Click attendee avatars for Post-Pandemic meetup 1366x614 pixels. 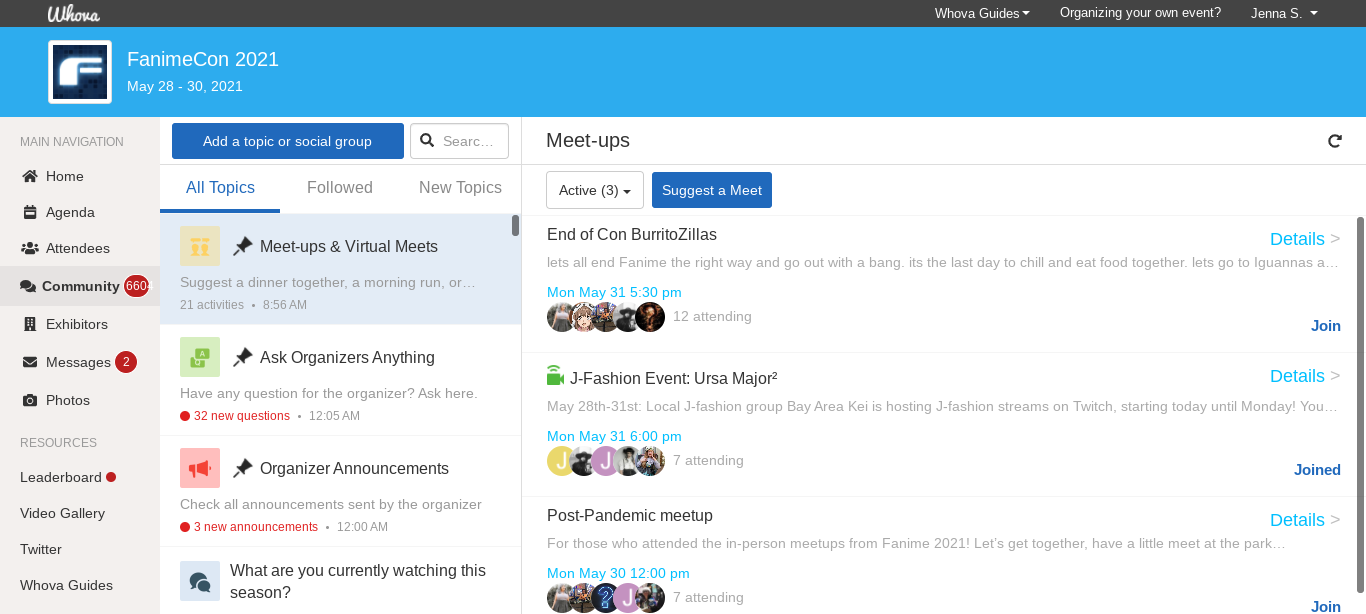(606, 598)
